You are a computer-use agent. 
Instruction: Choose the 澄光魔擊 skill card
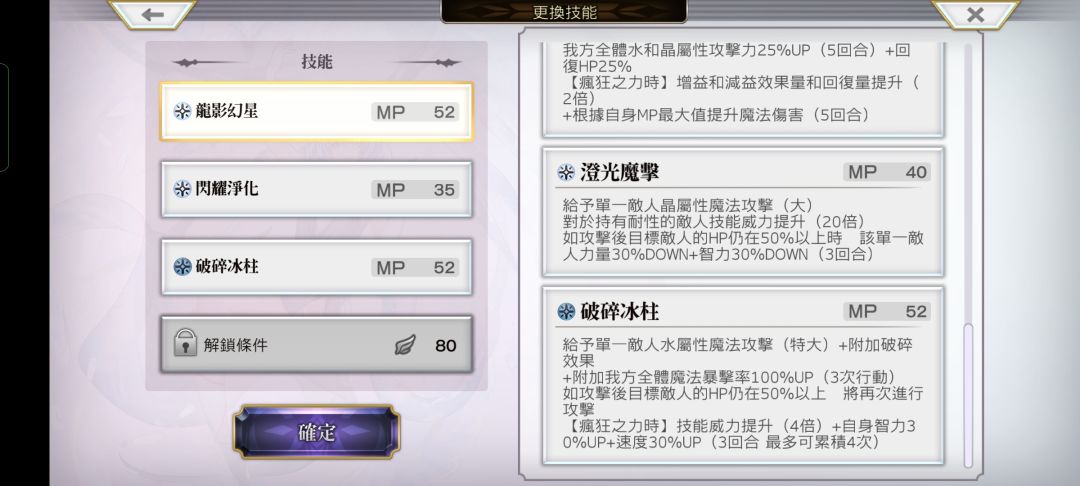[x=743, y=211]
